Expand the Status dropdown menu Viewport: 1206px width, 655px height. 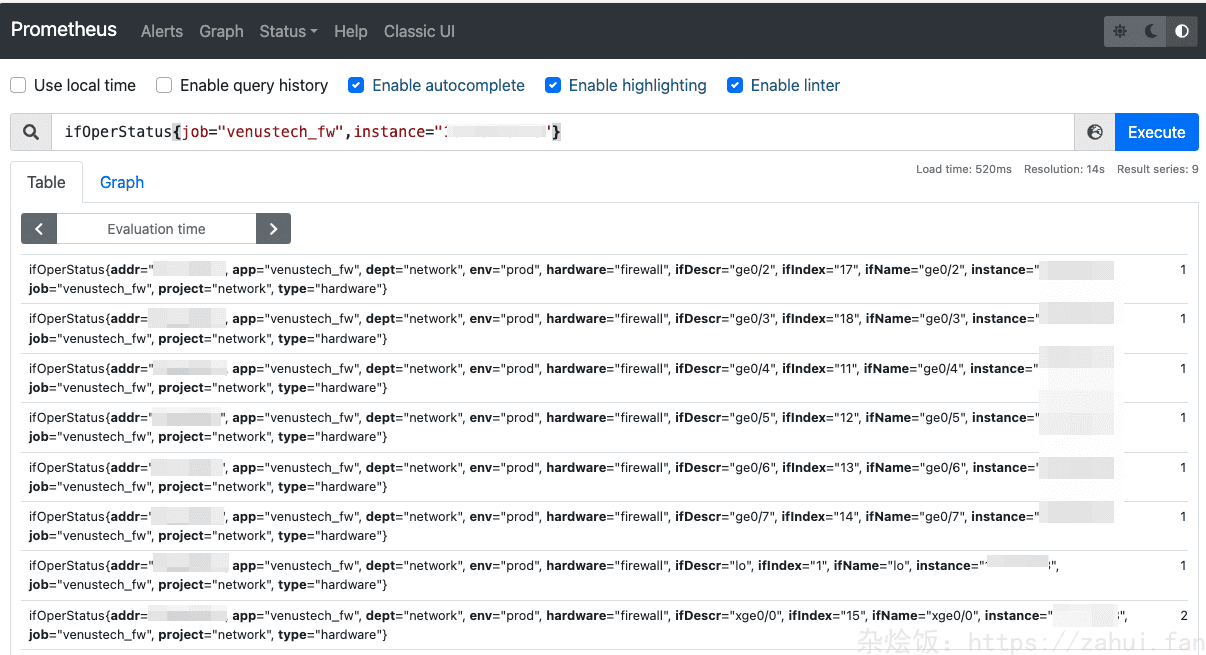click(288, 31)
